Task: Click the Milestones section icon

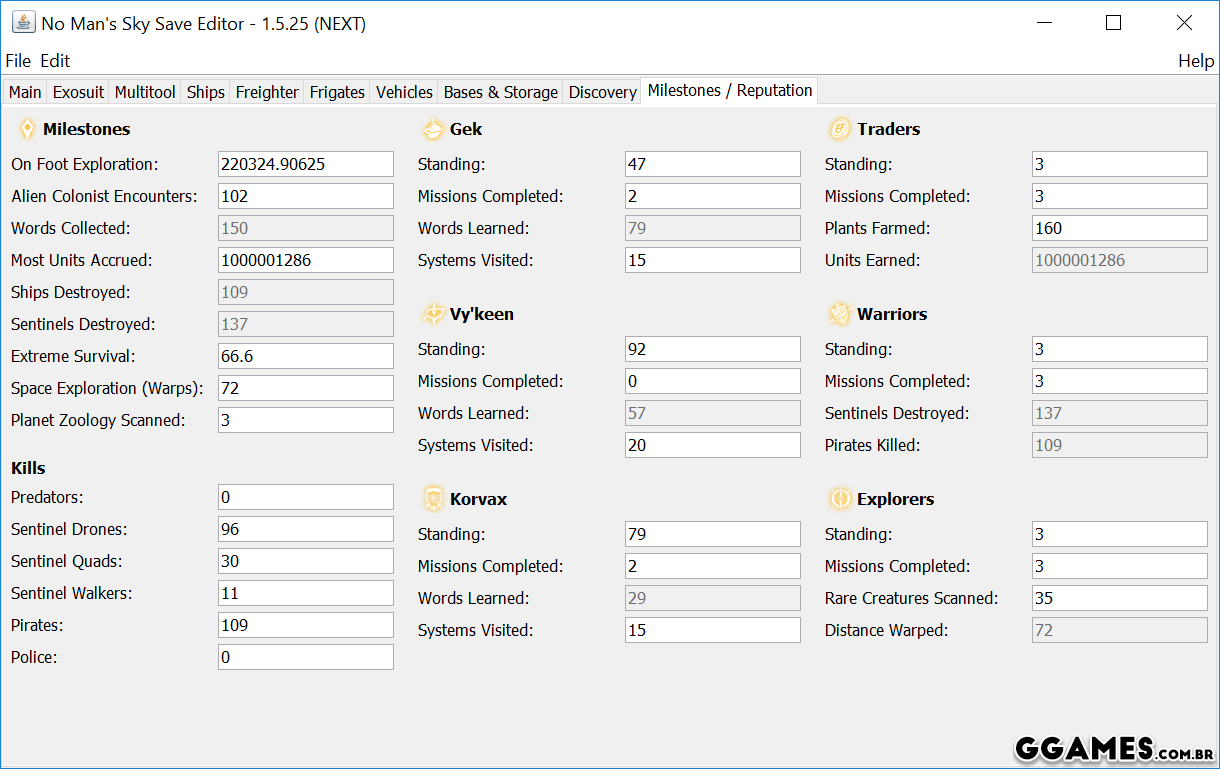Action: click(27, 129)
